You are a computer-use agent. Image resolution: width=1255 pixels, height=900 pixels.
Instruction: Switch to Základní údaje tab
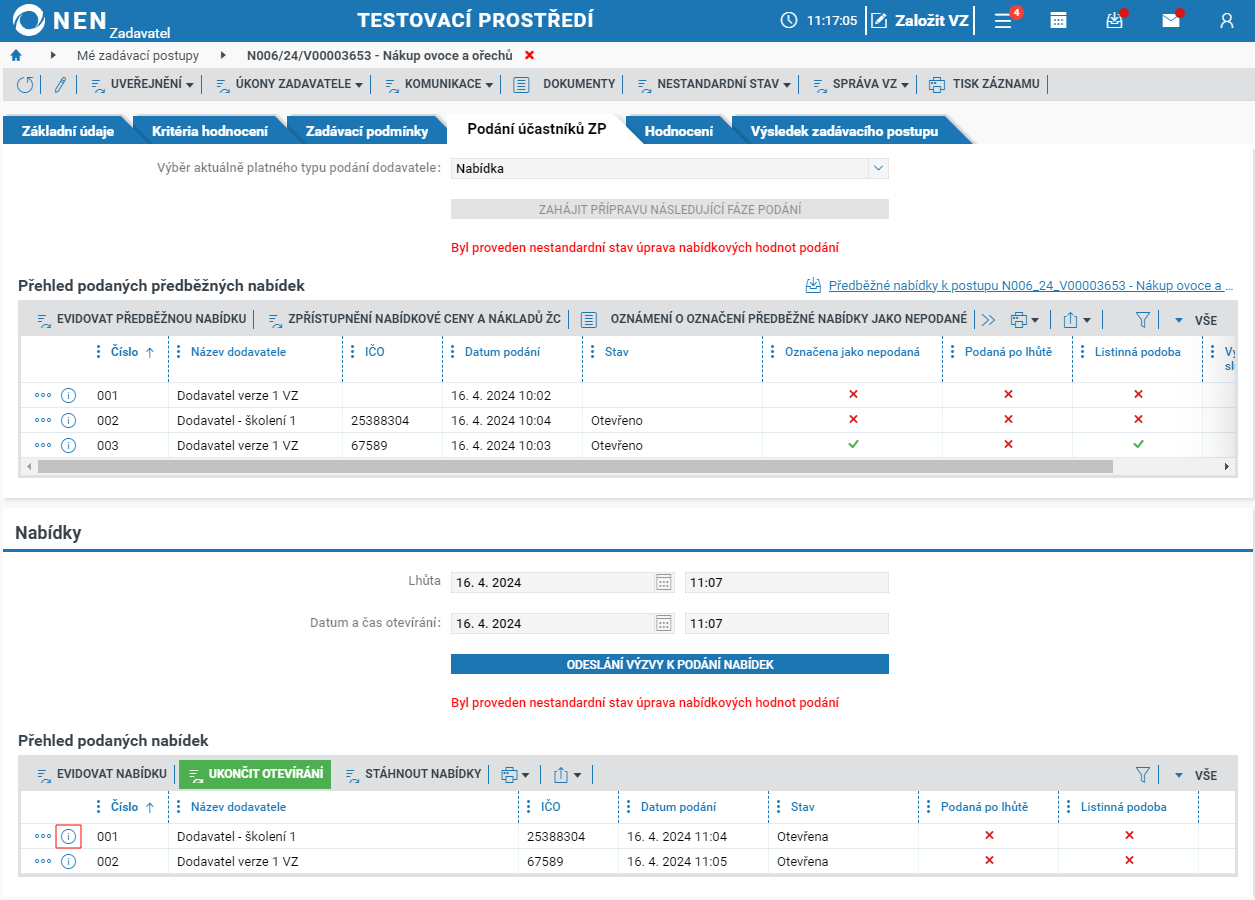[67, 131]
